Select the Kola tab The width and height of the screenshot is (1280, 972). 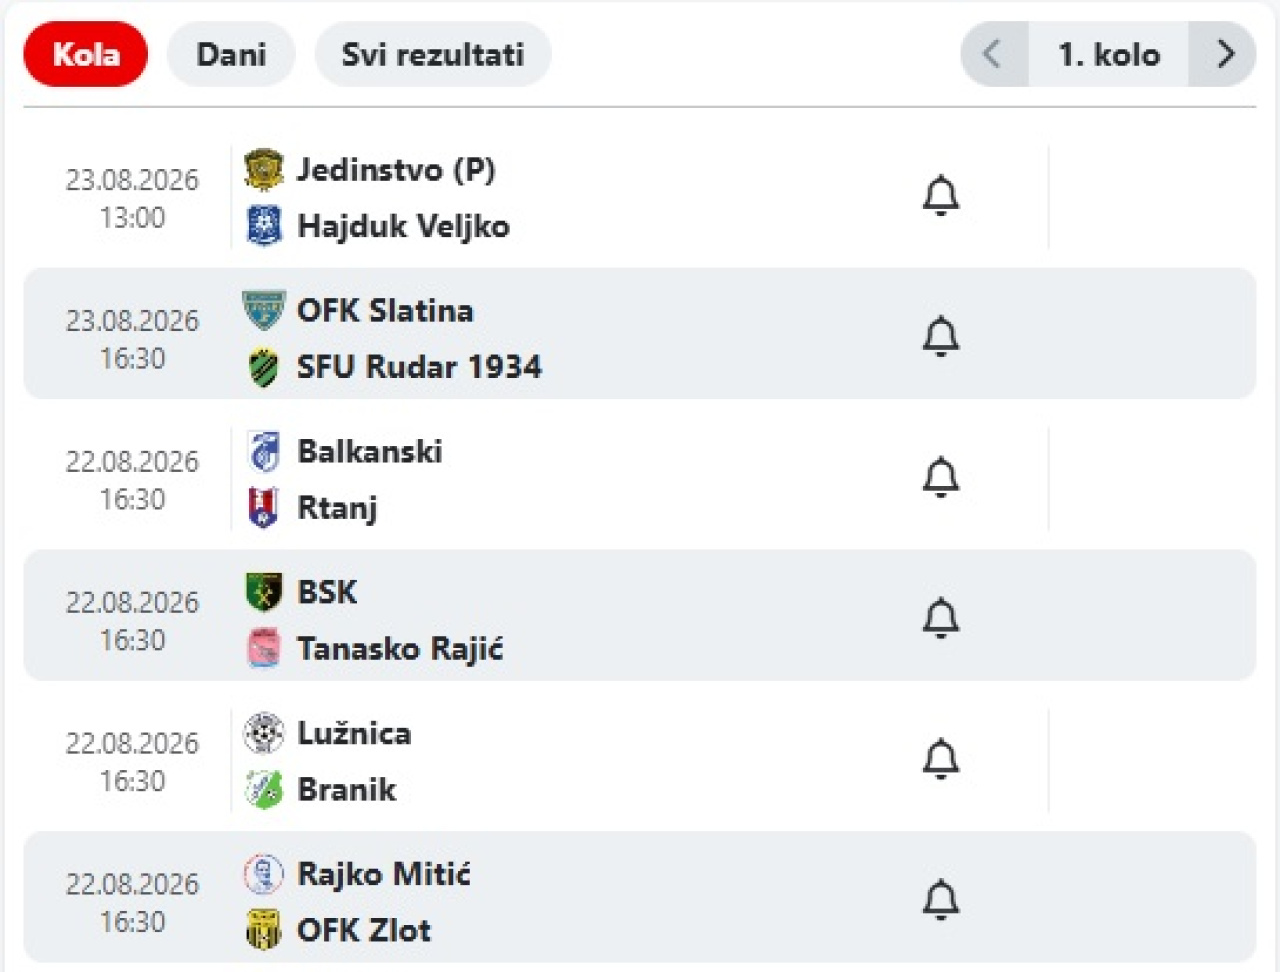pos(86,54)
